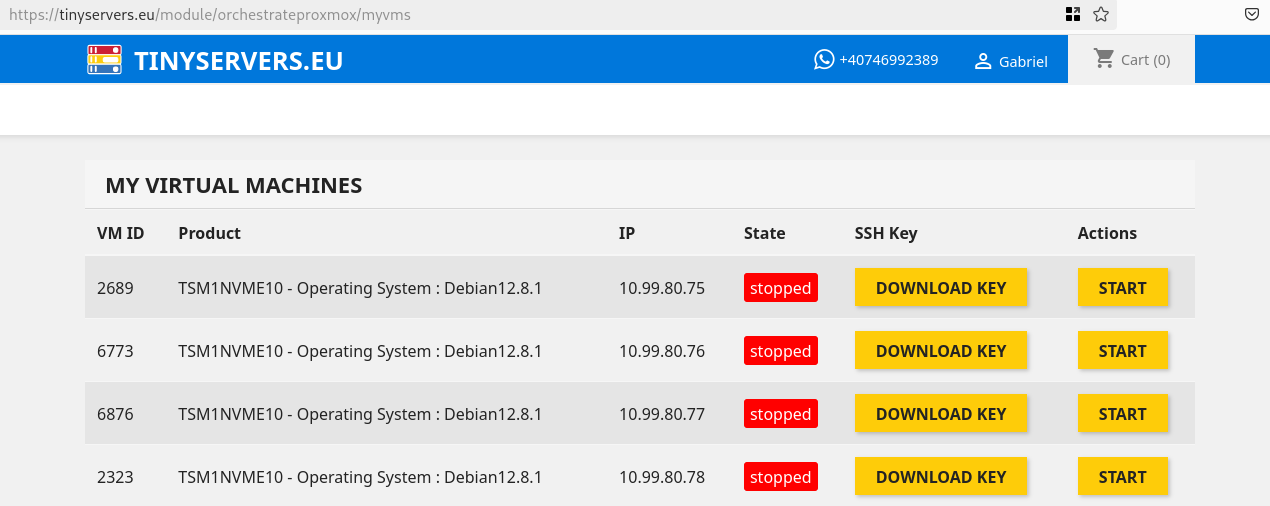Click the TINYSERVERS.EU site title

coord(239,61)
